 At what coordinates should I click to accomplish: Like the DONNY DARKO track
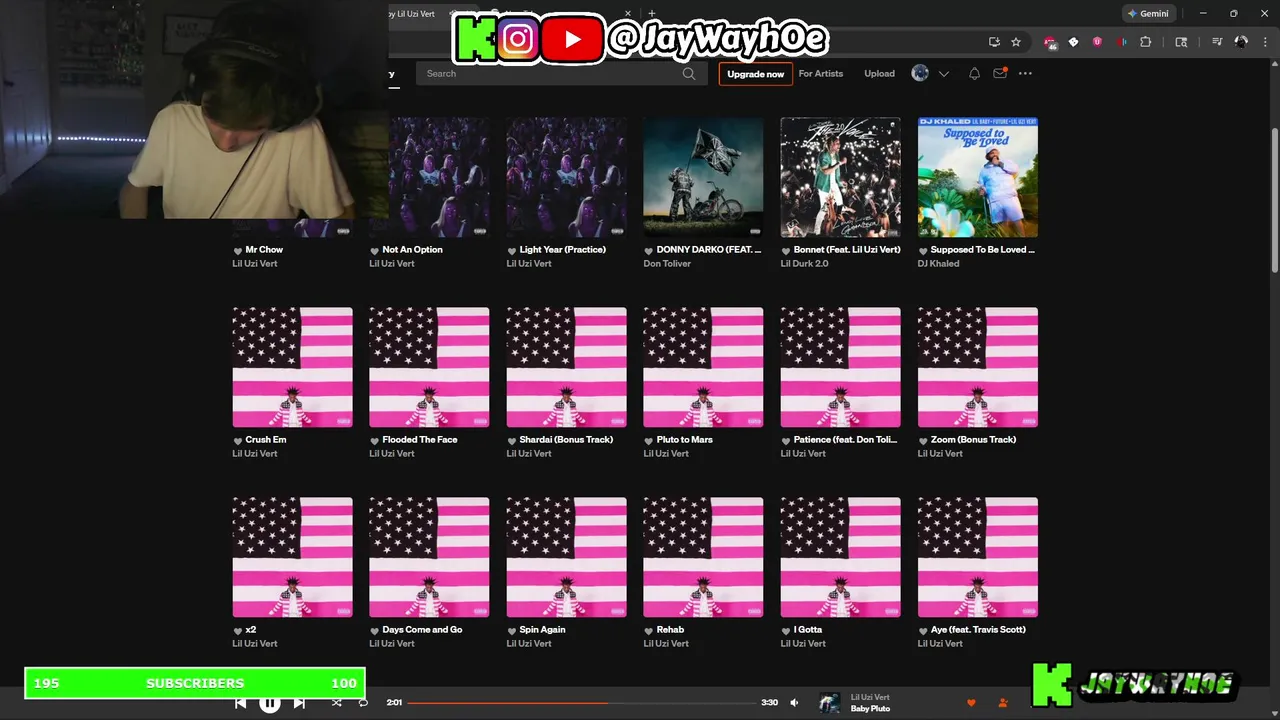click(649, 251)
